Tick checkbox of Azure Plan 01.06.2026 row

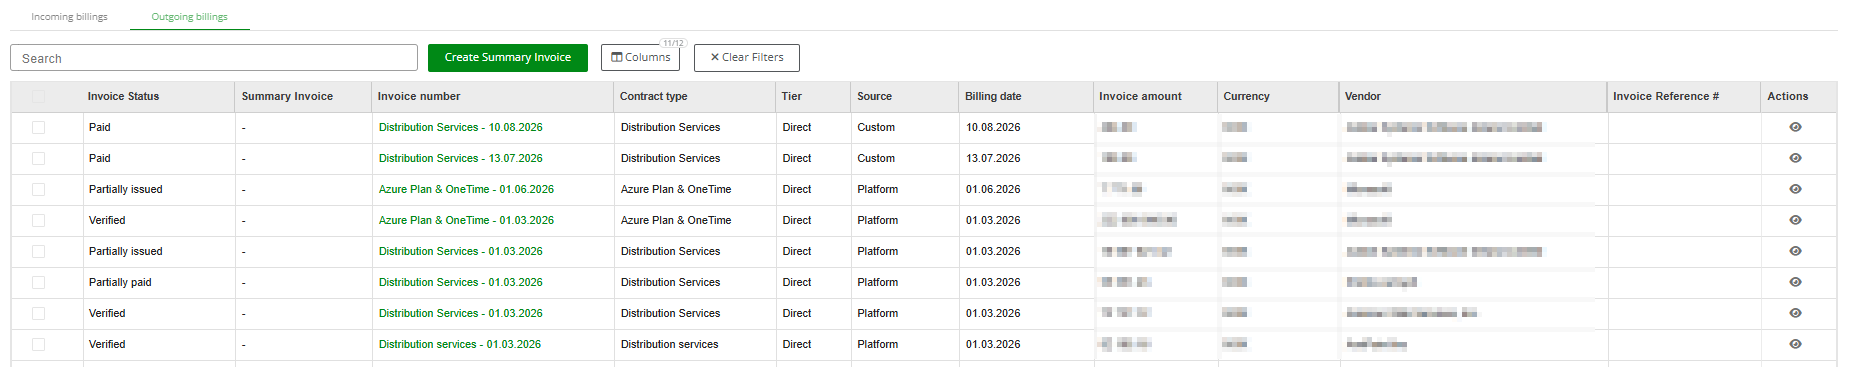click(x=38, y=190)
